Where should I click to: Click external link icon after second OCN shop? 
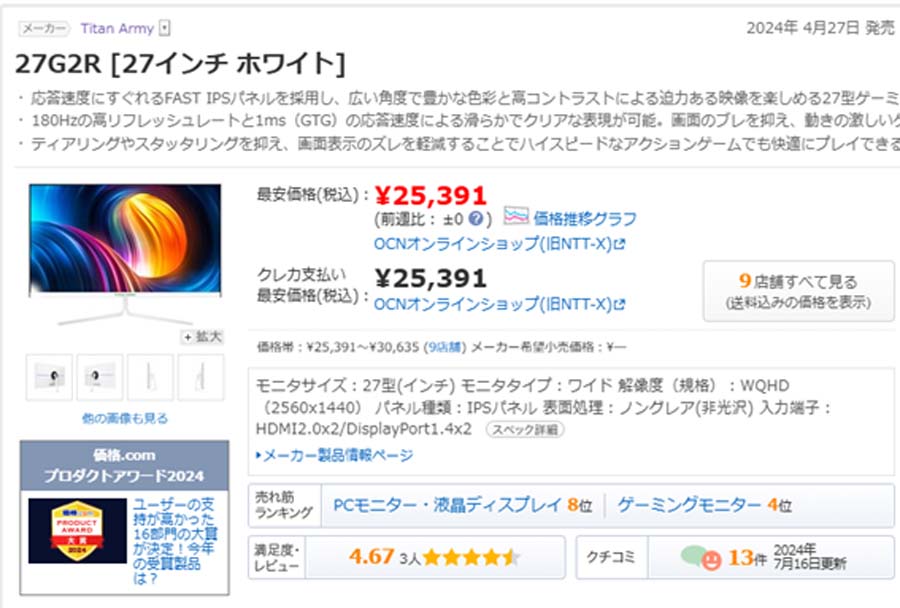point(619,304)
